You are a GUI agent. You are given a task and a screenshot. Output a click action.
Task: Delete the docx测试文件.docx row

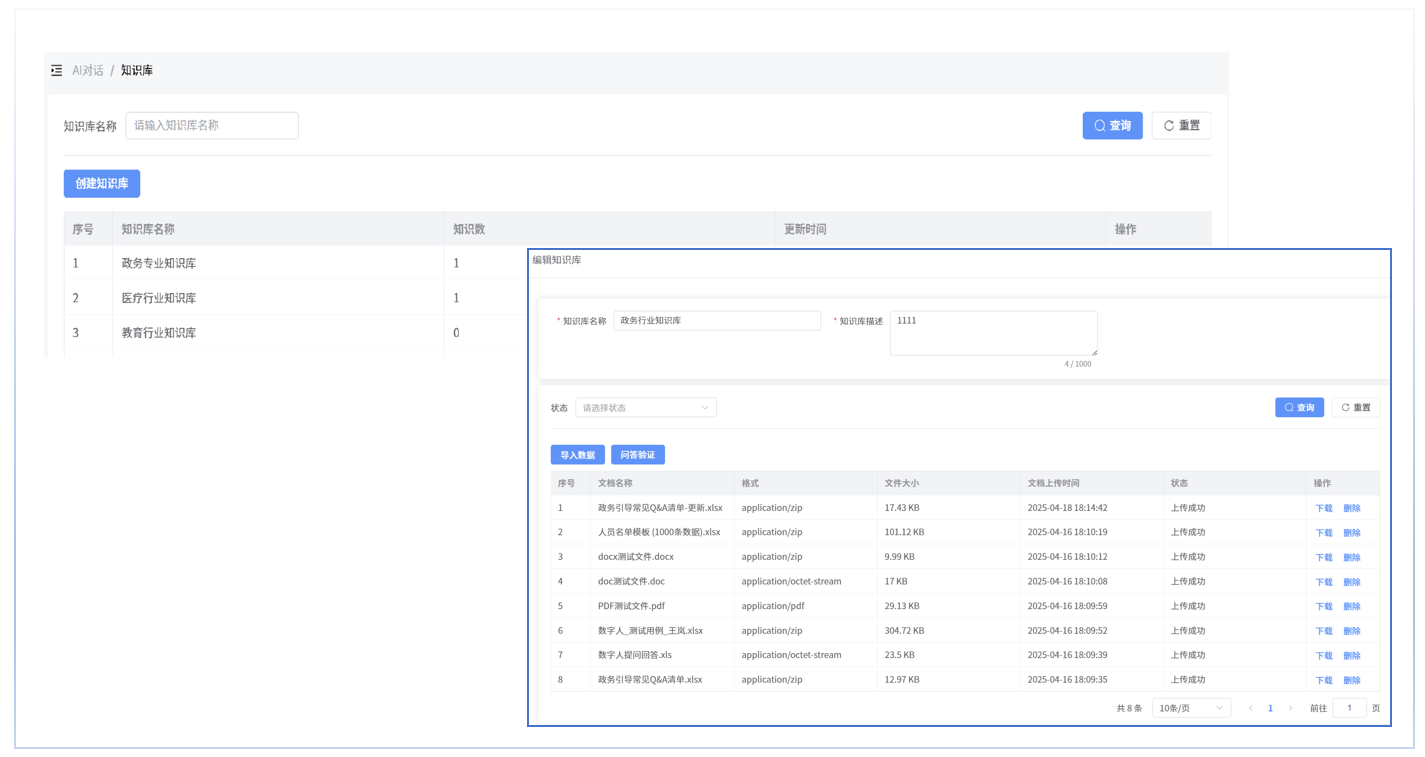(1352, 557)
